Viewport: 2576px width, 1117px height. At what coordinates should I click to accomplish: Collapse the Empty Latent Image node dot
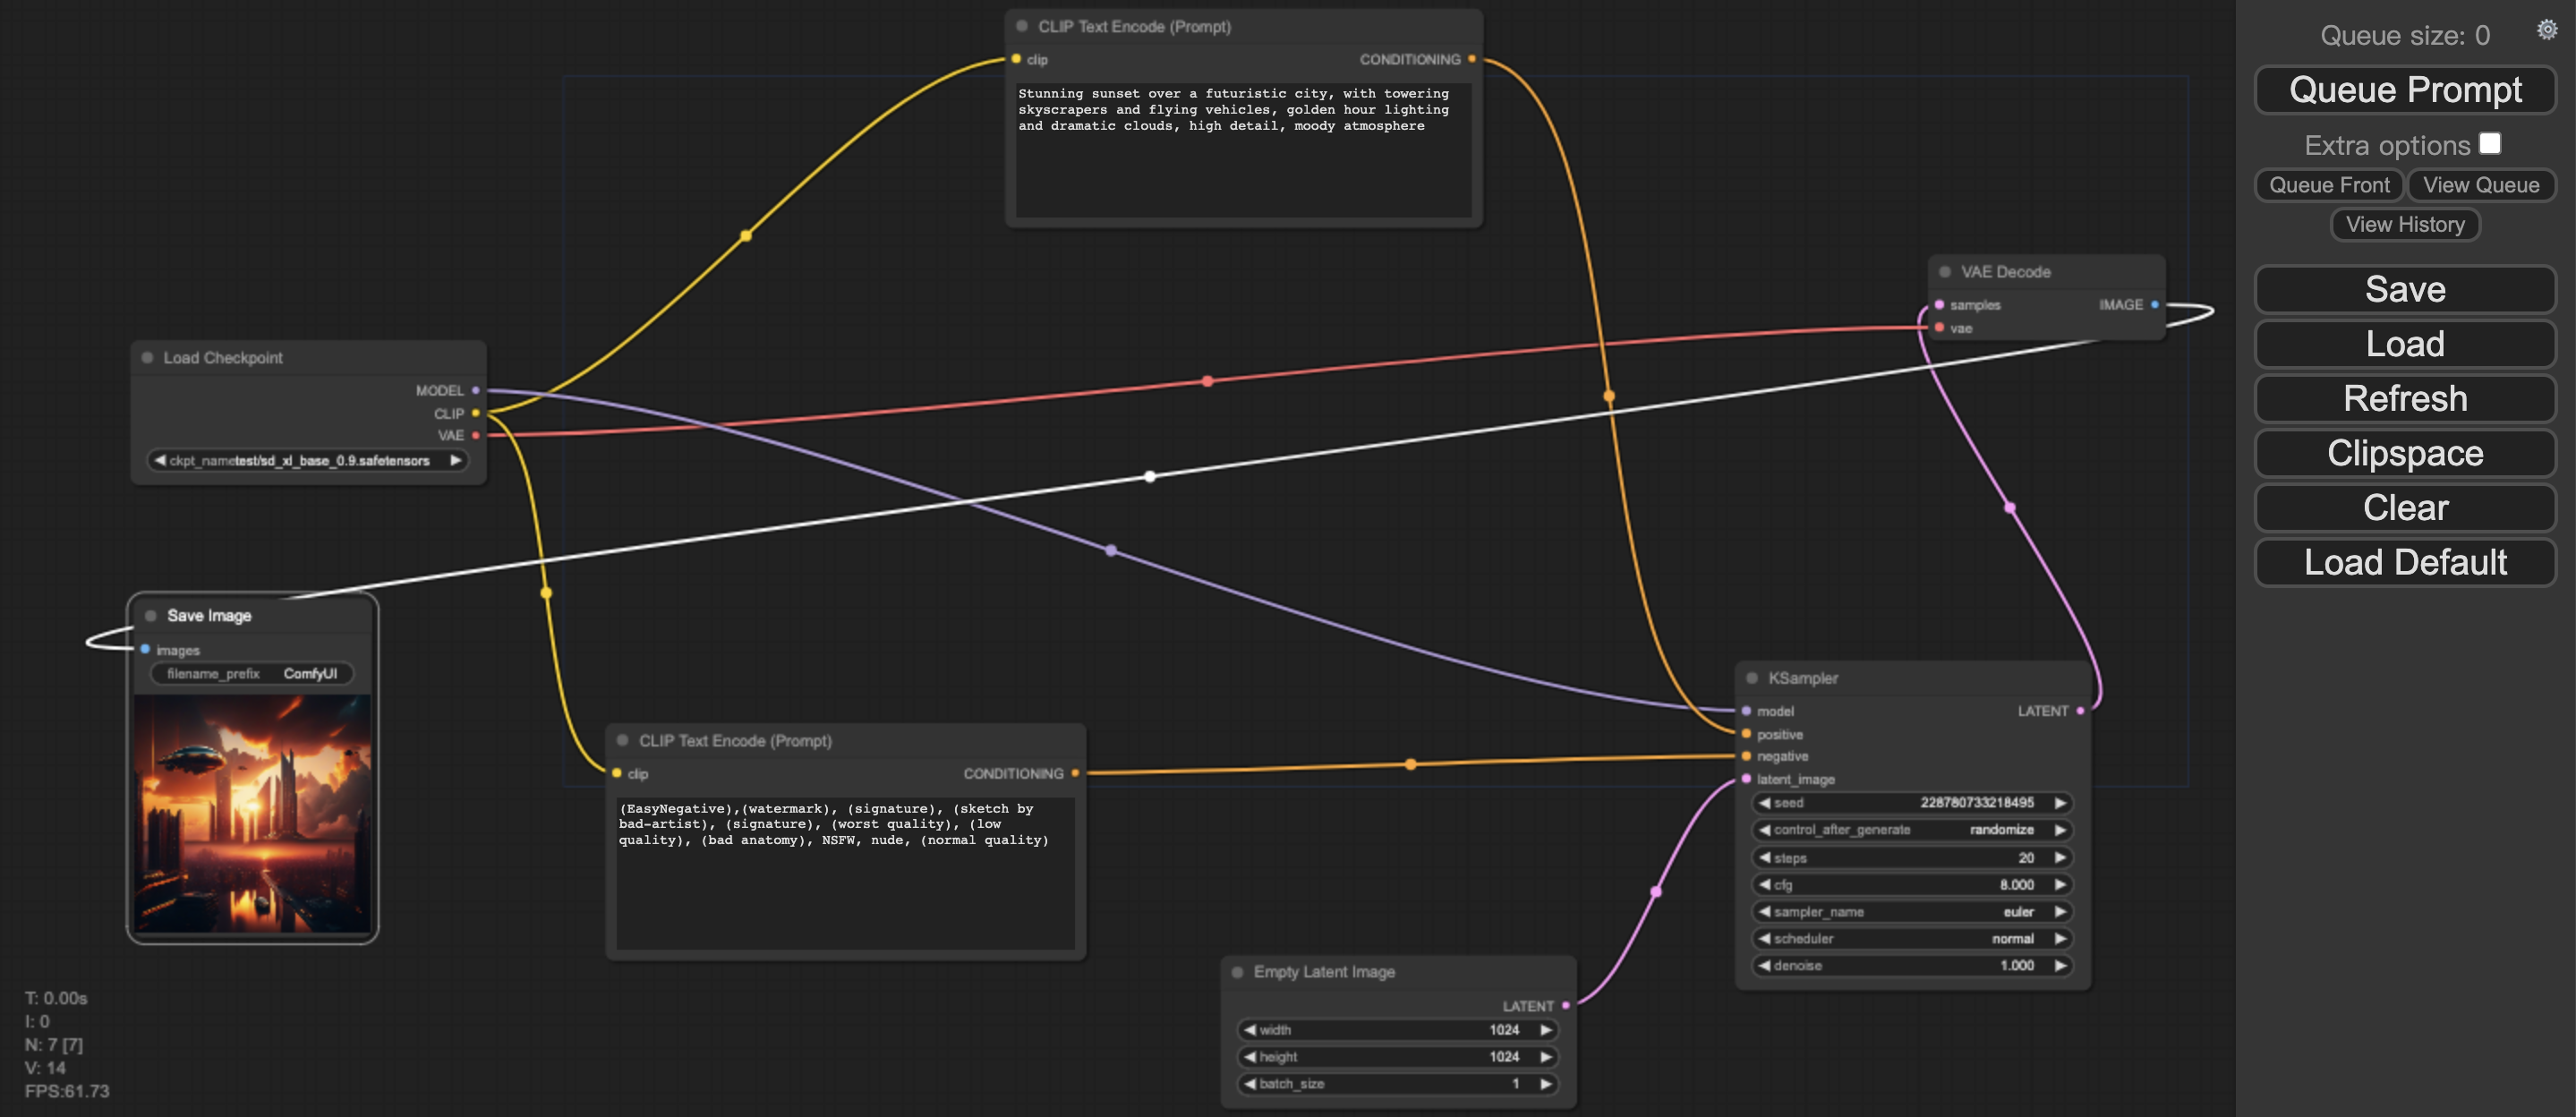coord(1237,972)
